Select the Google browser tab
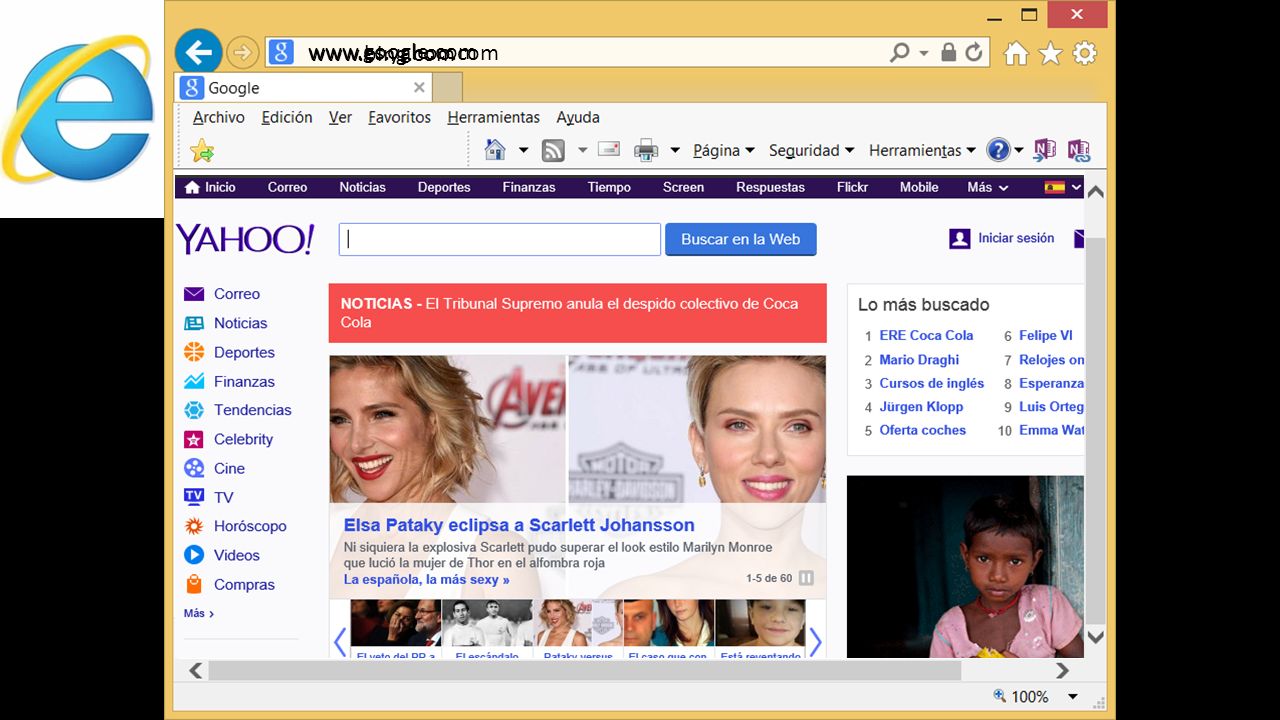1280x720 pixels. [303, 87]
